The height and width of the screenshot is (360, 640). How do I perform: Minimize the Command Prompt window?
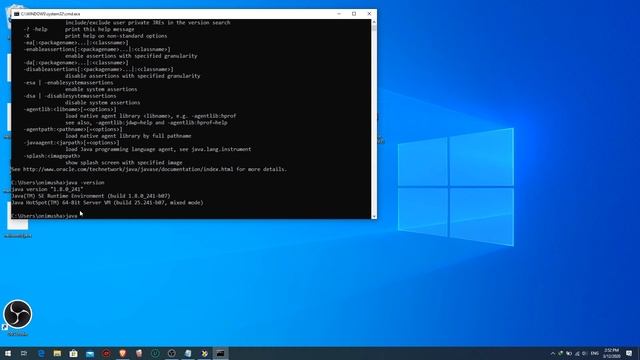[339, 14]
